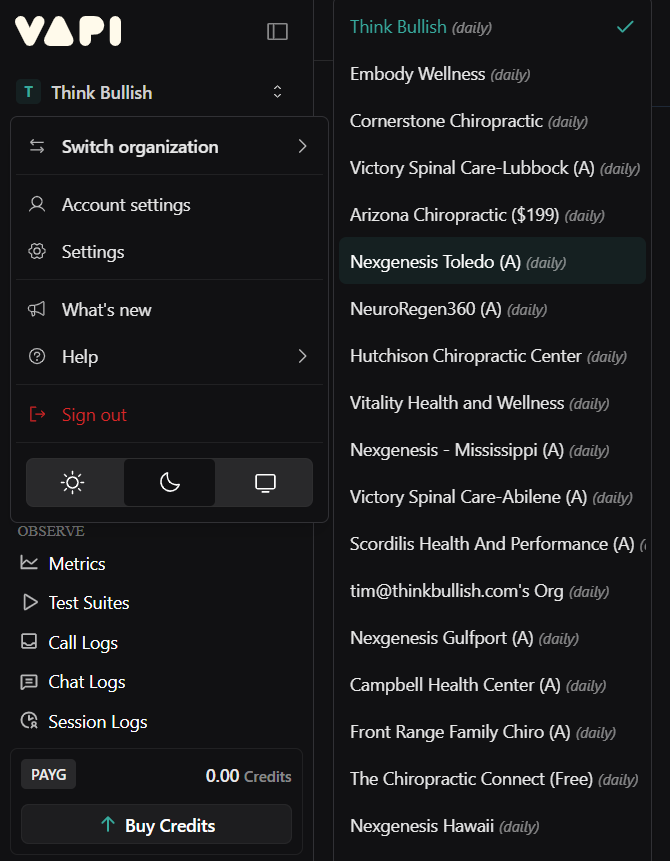Click the Account settings person icon
The height and width of the screenshot is (861, 670).
37,204
